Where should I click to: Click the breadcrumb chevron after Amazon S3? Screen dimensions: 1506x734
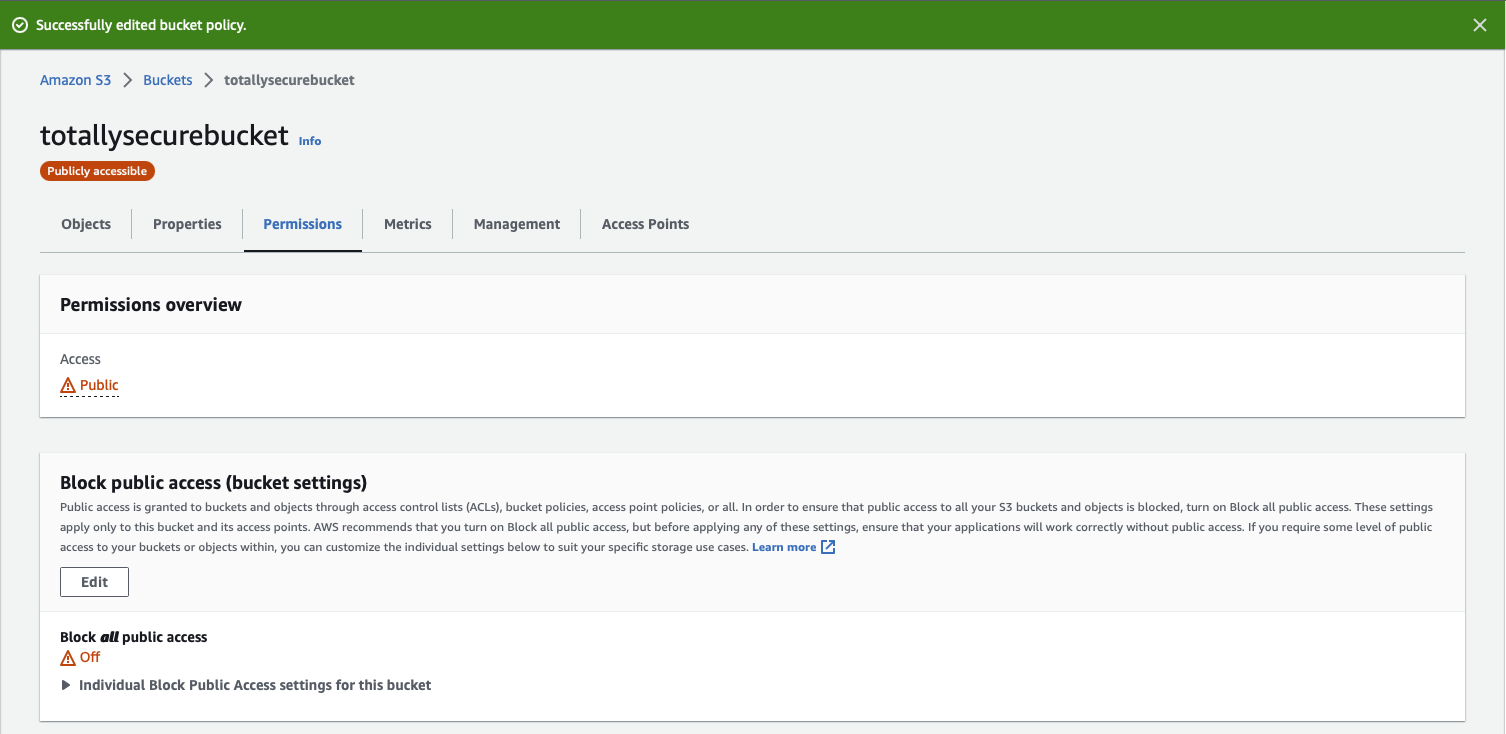coord(128,80)
